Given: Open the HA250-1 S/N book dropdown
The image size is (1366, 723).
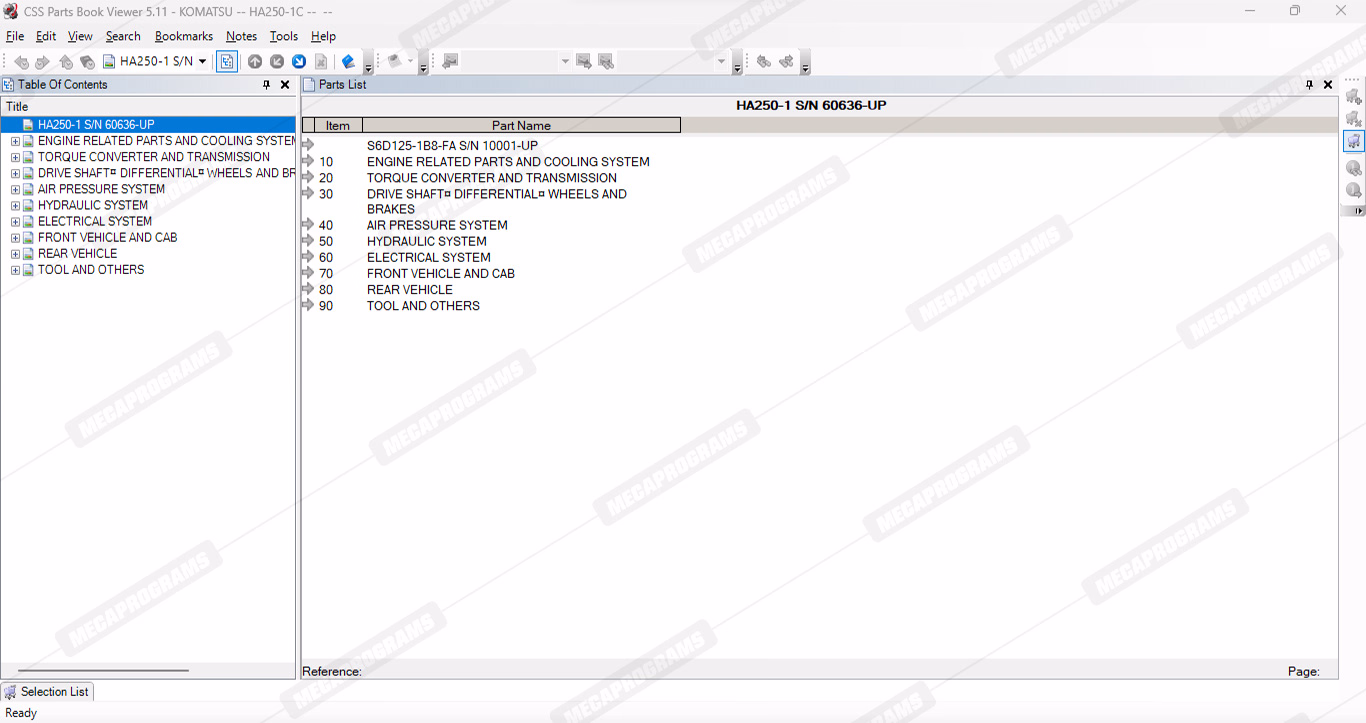Looking at the screenshot, I should click(203, 62).
